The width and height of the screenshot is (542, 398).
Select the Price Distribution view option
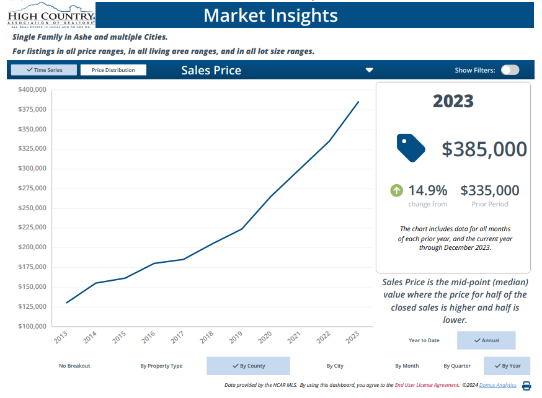113,70
